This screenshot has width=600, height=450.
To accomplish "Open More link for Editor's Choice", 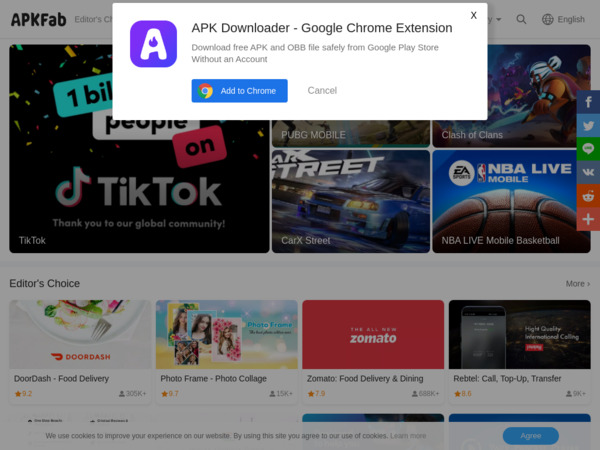I will click(578, 284).
